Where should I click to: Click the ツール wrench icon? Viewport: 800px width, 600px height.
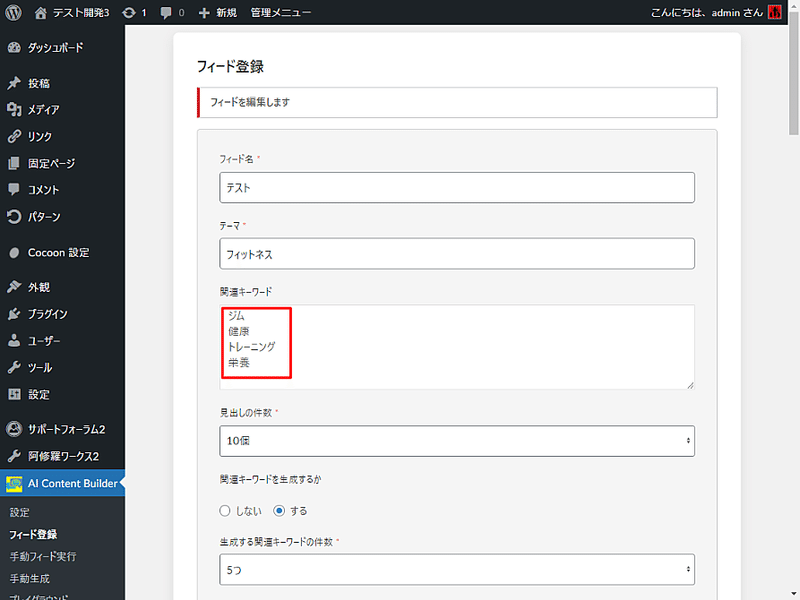14,367
